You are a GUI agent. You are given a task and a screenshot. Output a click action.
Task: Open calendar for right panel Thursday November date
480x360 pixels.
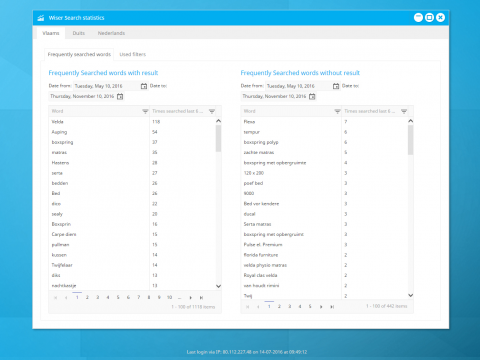(x=312, y=96)
